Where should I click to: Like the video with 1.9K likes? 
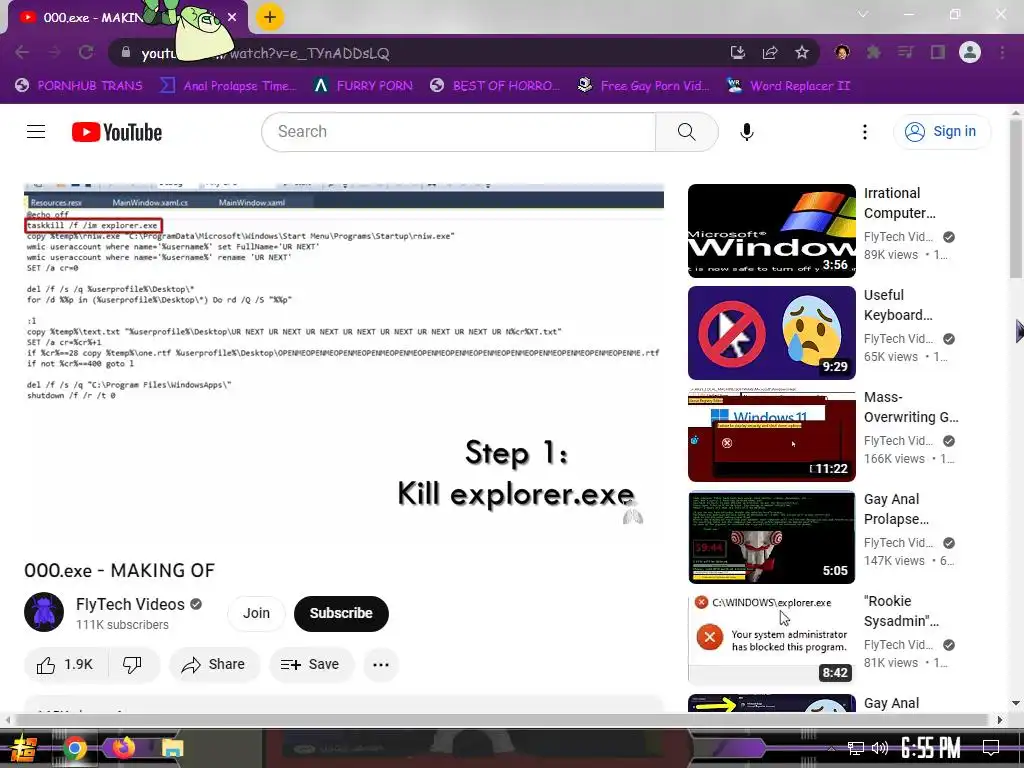(65, 665)
